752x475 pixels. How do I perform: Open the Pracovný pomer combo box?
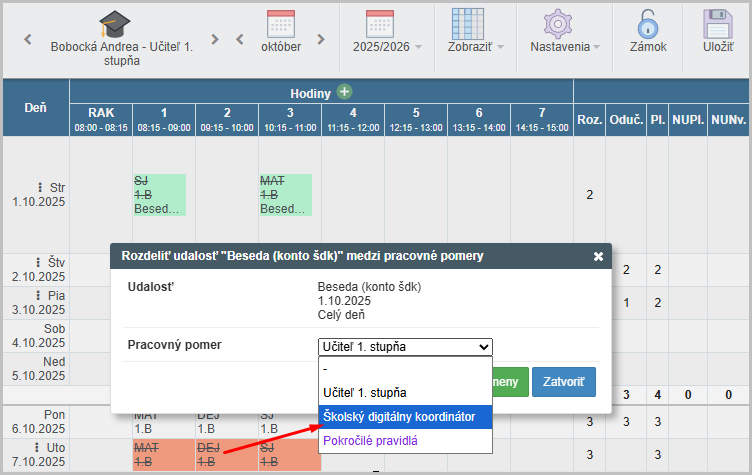coord(404,347)
